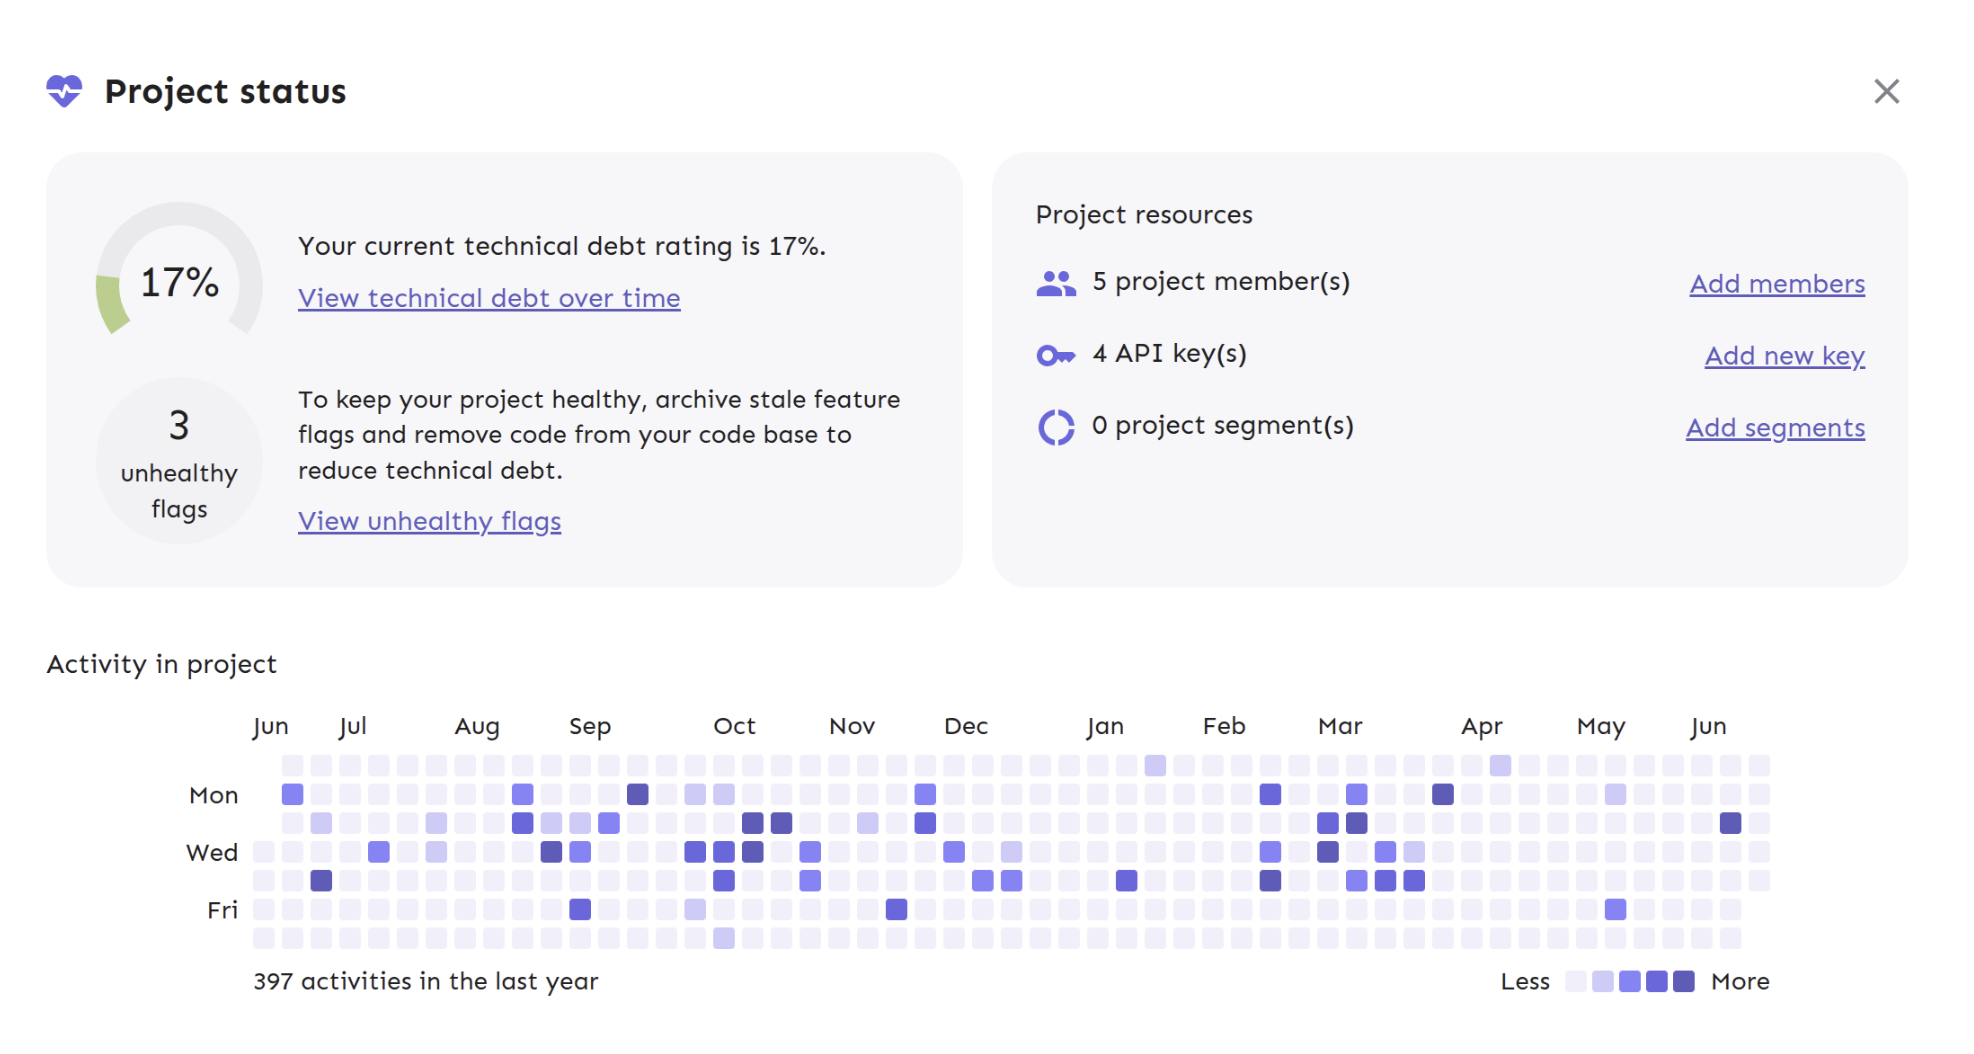The height and width of the screenshot is (1054, 1974).
Task: Close the Project status dialog
Action: (1889, 91)
